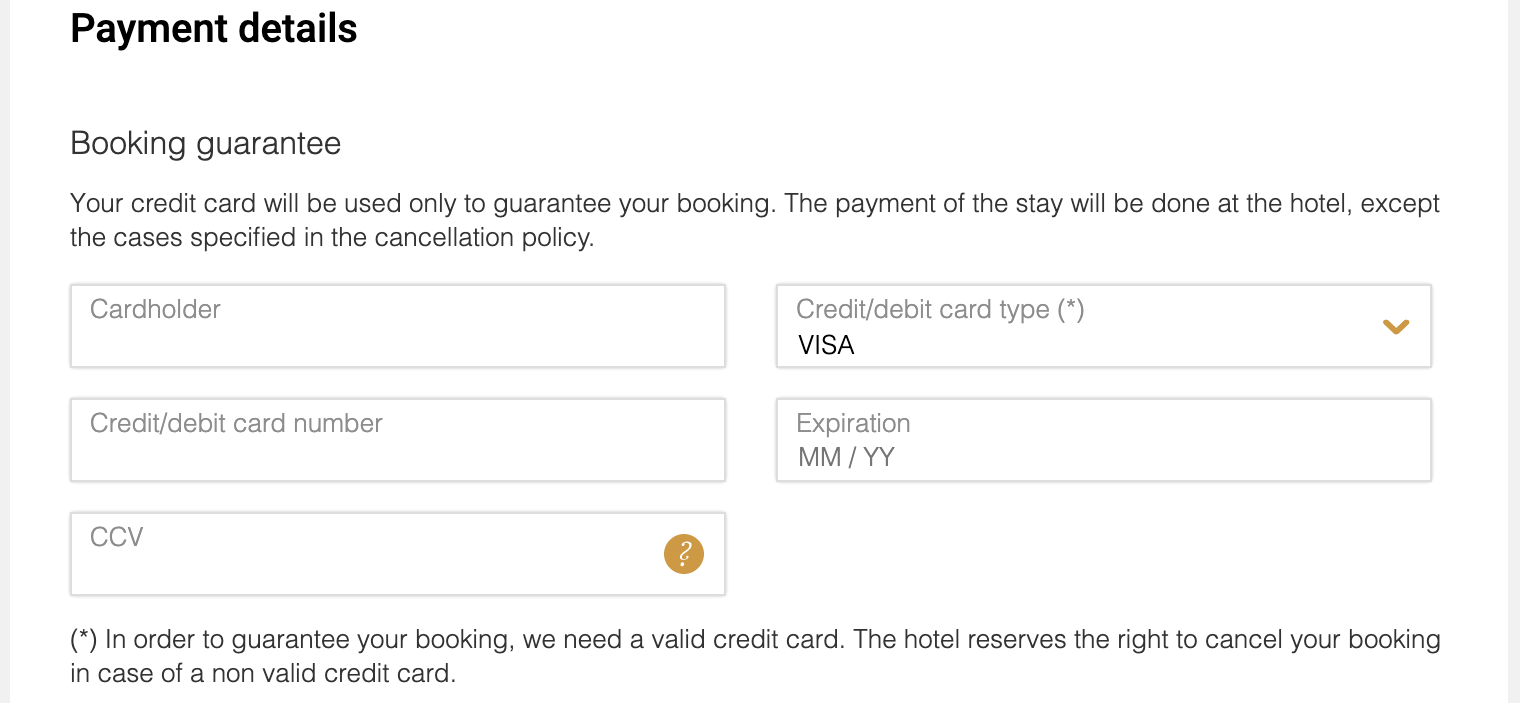Click the 'Cardholder' placeholder label
Image resolution: width=1520 pixels, height=703 pixels.
155,310
